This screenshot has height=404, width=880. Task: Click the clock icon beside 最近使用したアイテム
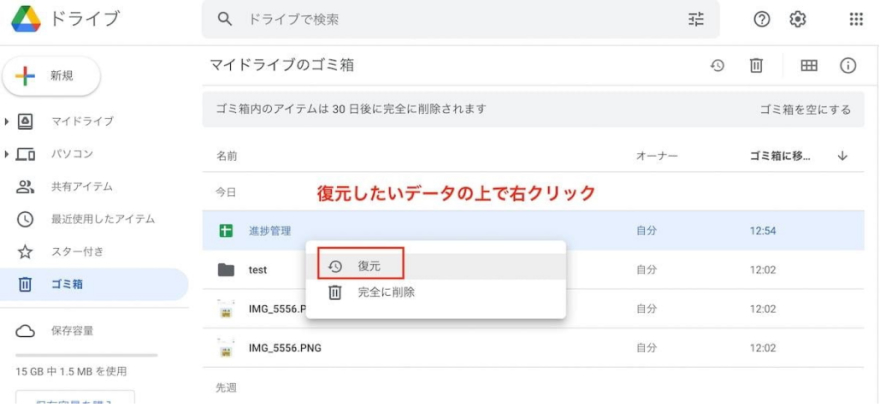coord(25,219)
